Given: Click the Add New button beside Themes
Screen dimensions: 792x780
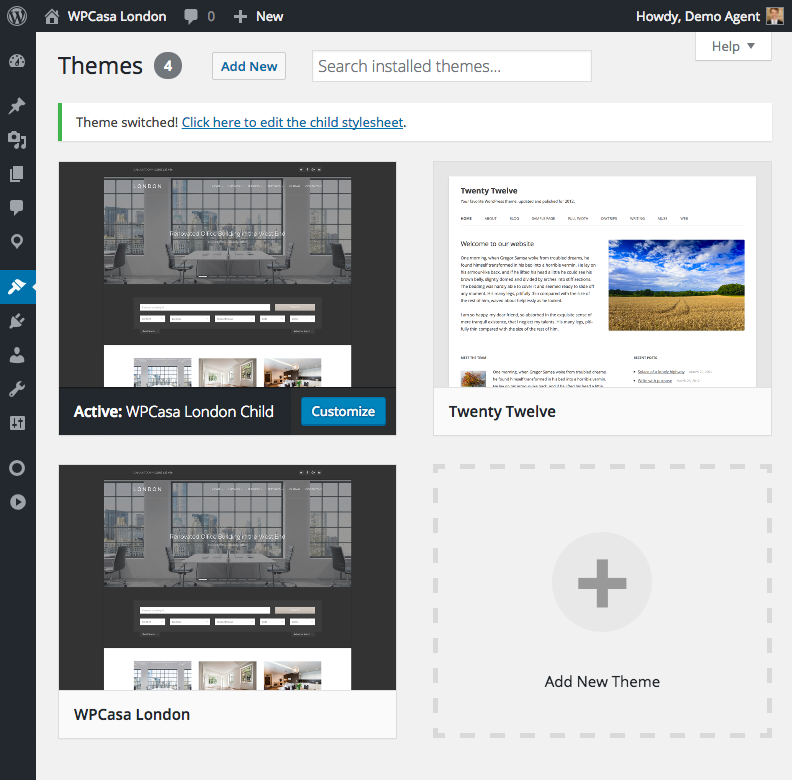Looking at the screenshot, I should [x=249, y=66].
